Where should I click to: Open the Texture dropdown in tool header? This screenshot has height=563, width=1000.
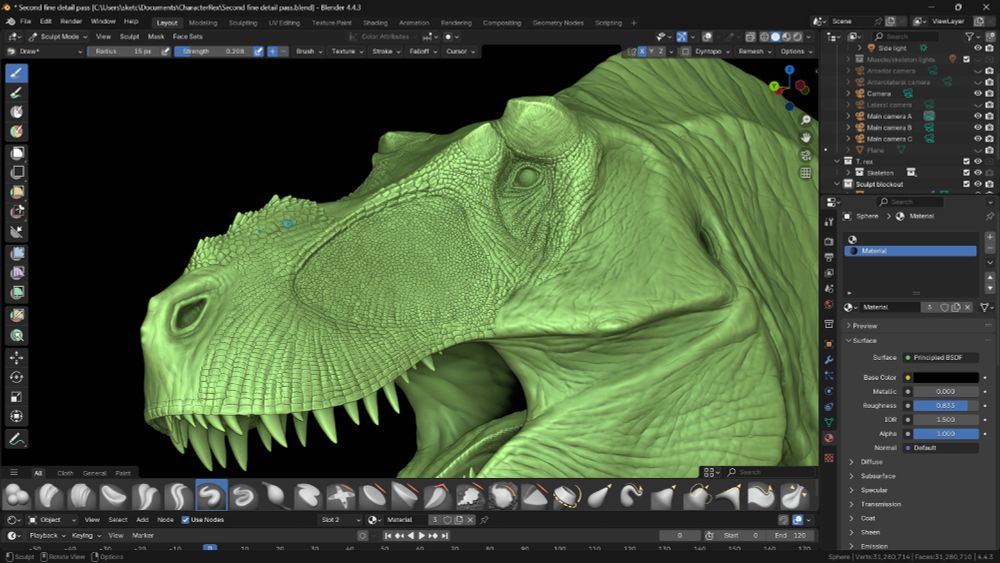click(347, 51)
